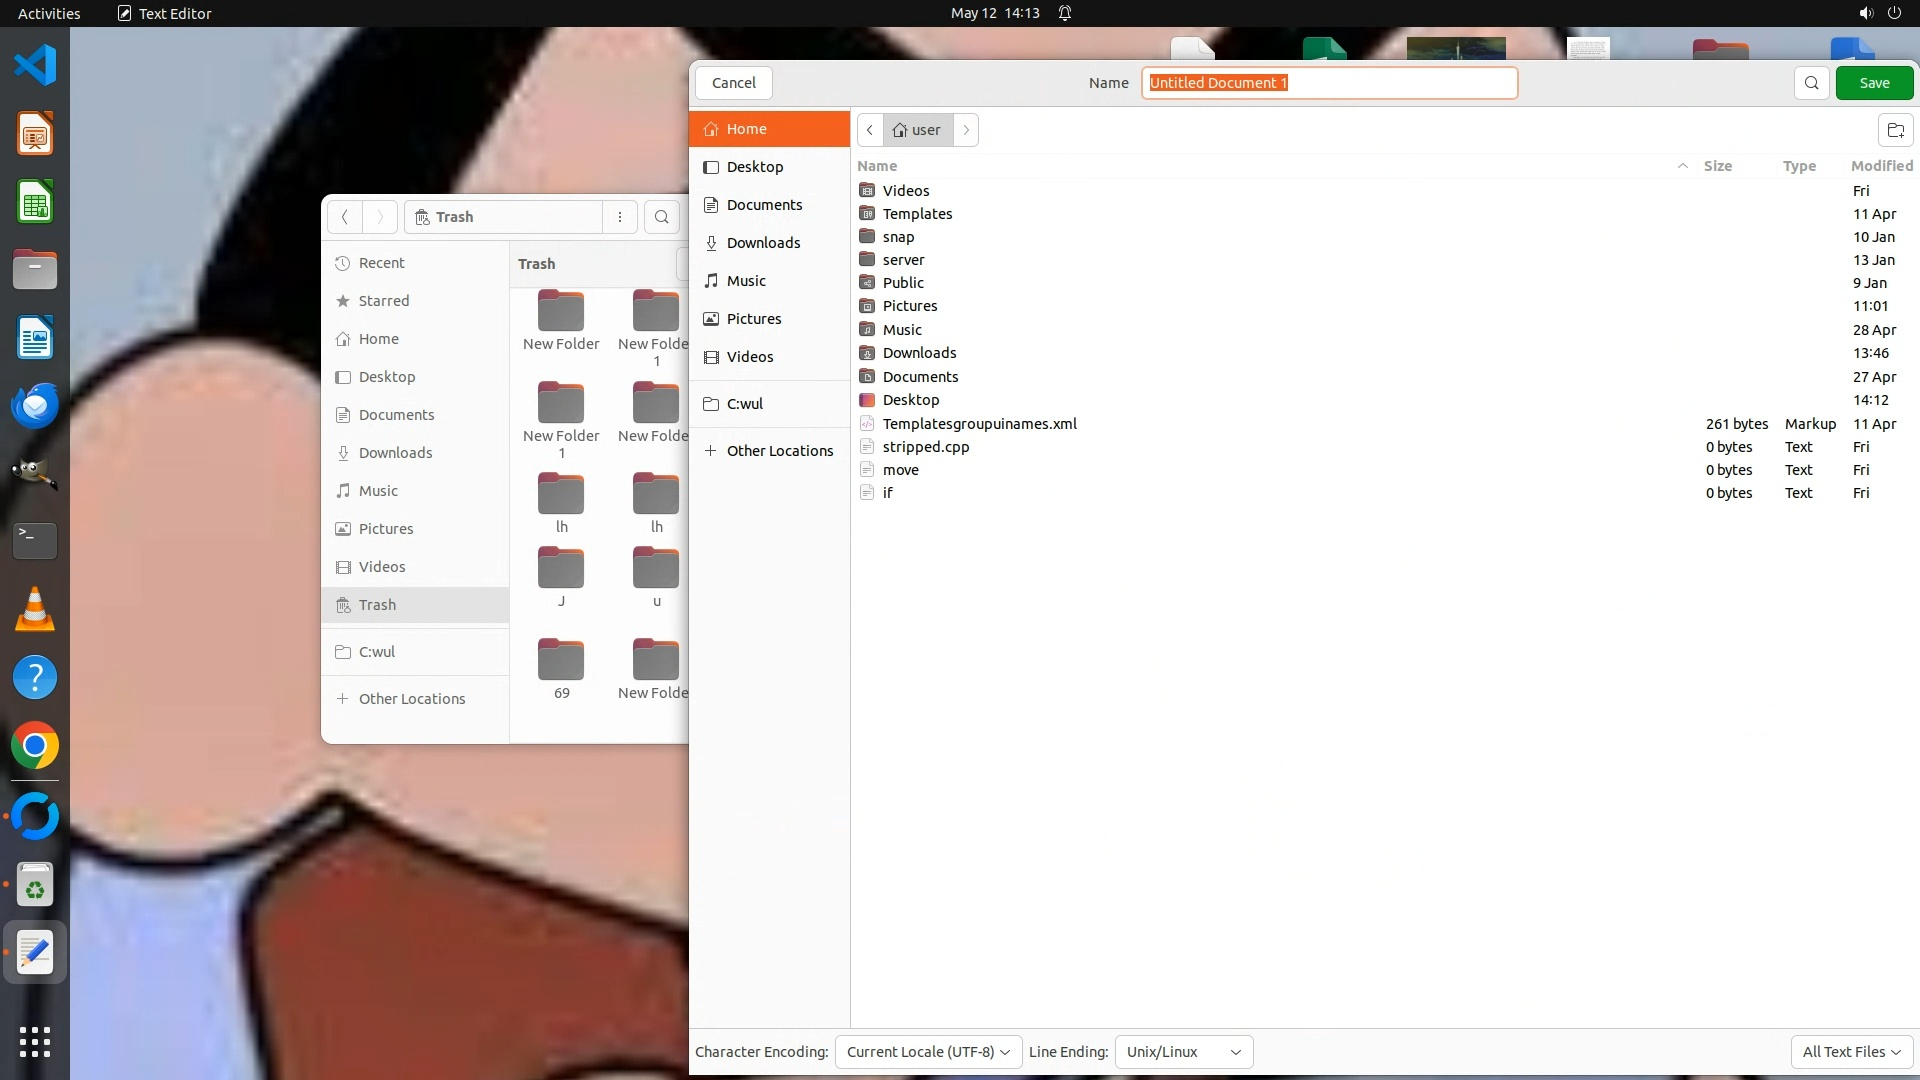
Task: Expand the Character Encoding dropdown
Action: (x=927, y=1052)
